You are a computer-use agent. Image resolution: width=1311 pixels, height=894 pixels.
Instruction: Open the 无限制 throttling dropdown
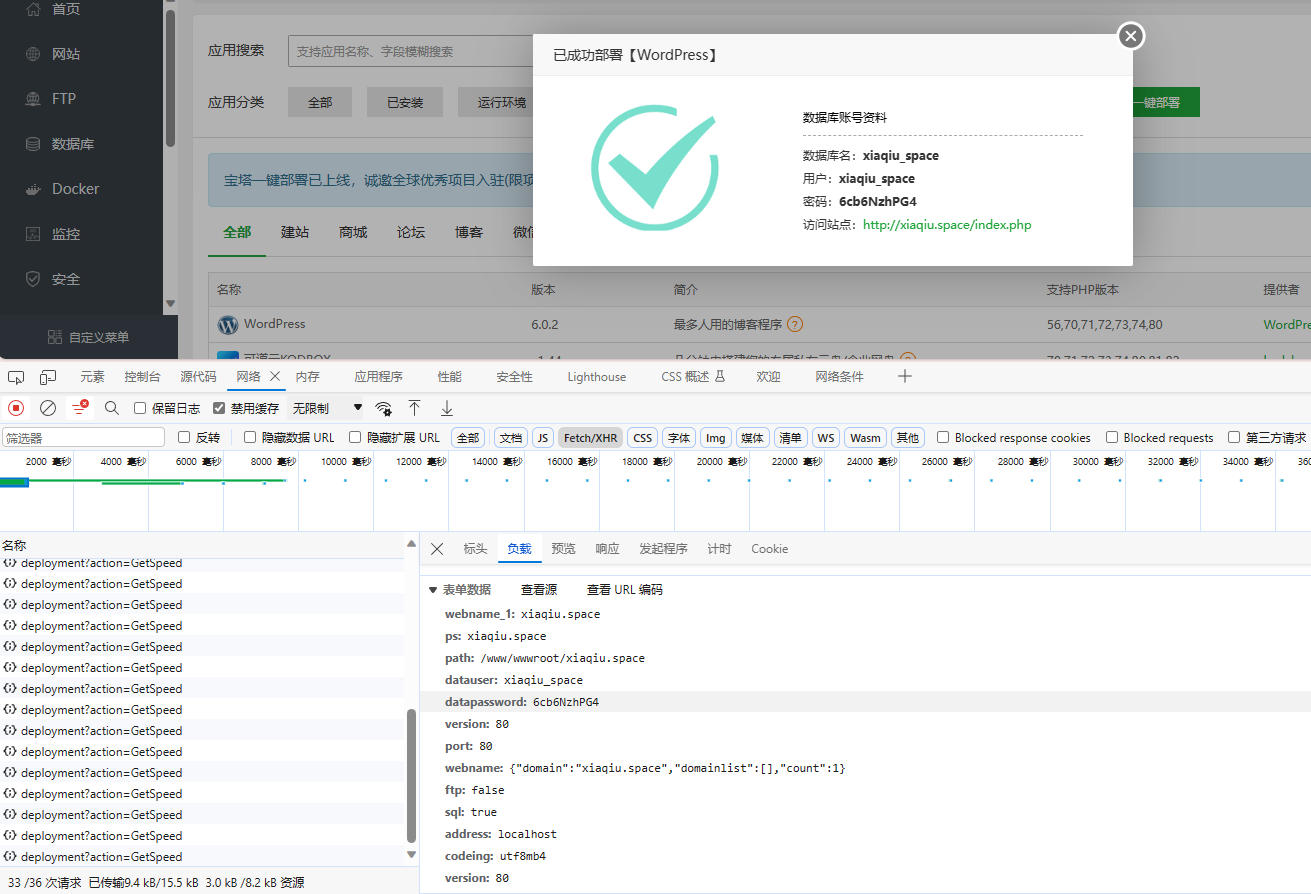point(327,408)
